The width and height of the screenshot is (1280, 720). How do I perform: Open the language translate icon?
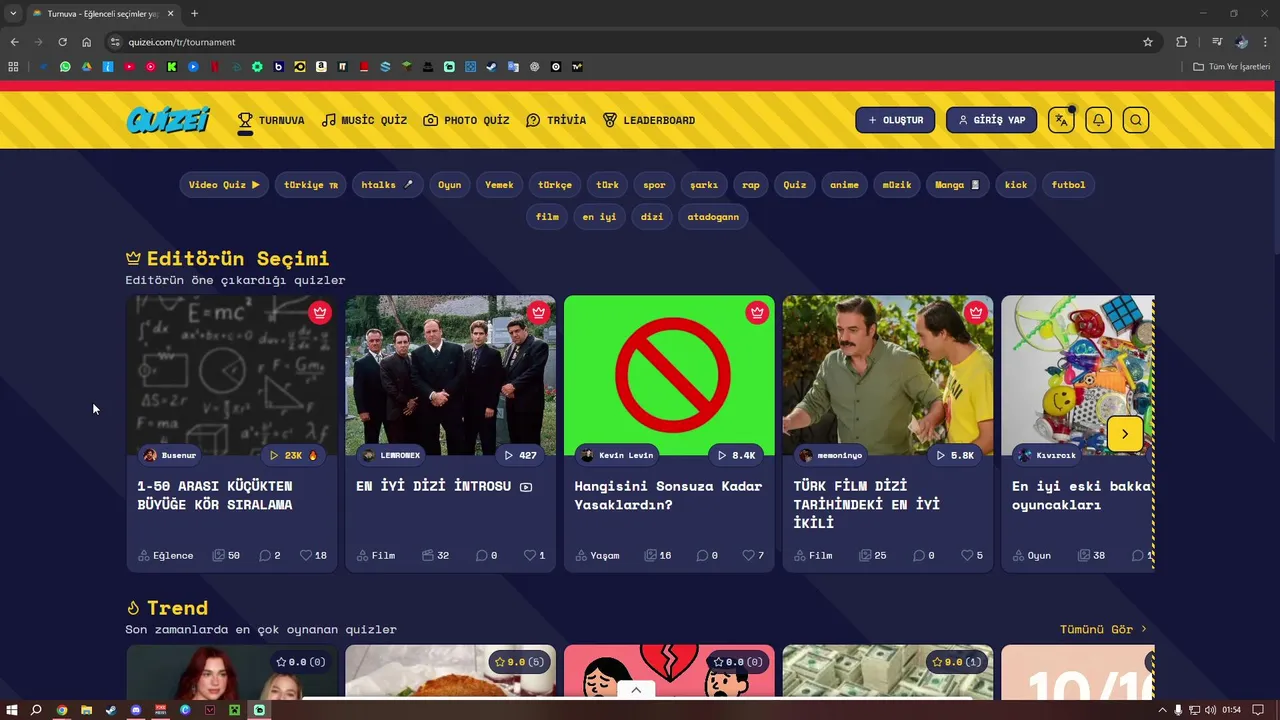coord(1061,120)
